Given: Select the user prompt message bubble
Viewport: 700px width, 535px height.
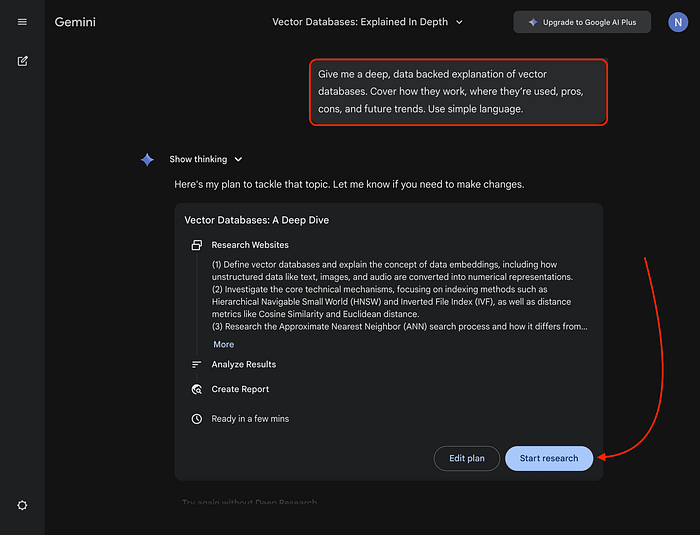Looking at the screenshot, I should tap(458, 92).
